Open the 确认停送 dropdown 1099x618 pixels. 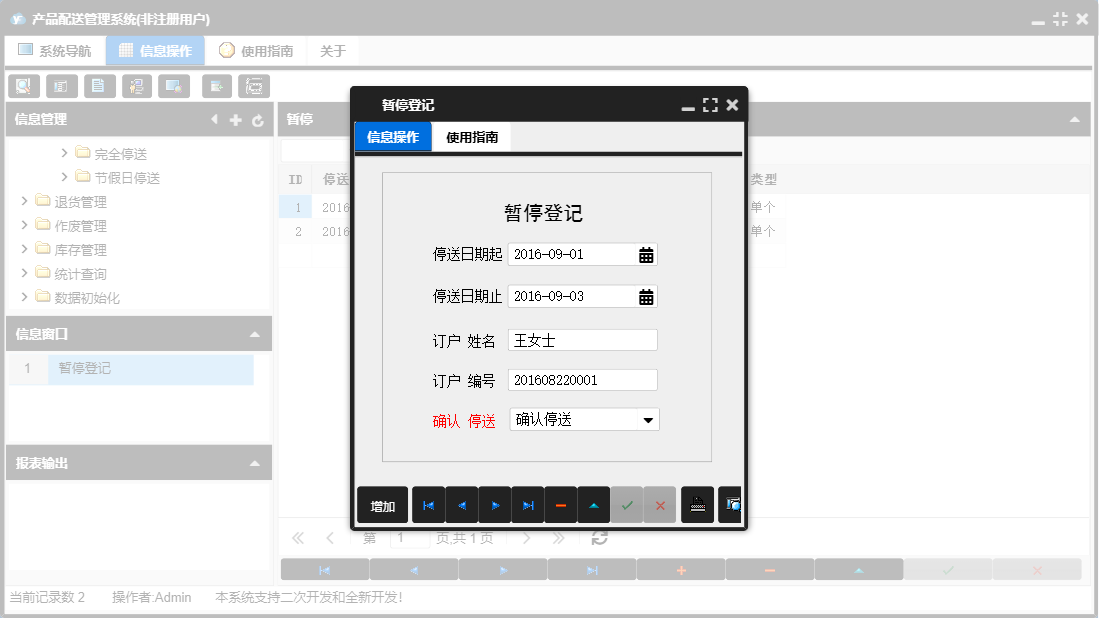point(647,419)
